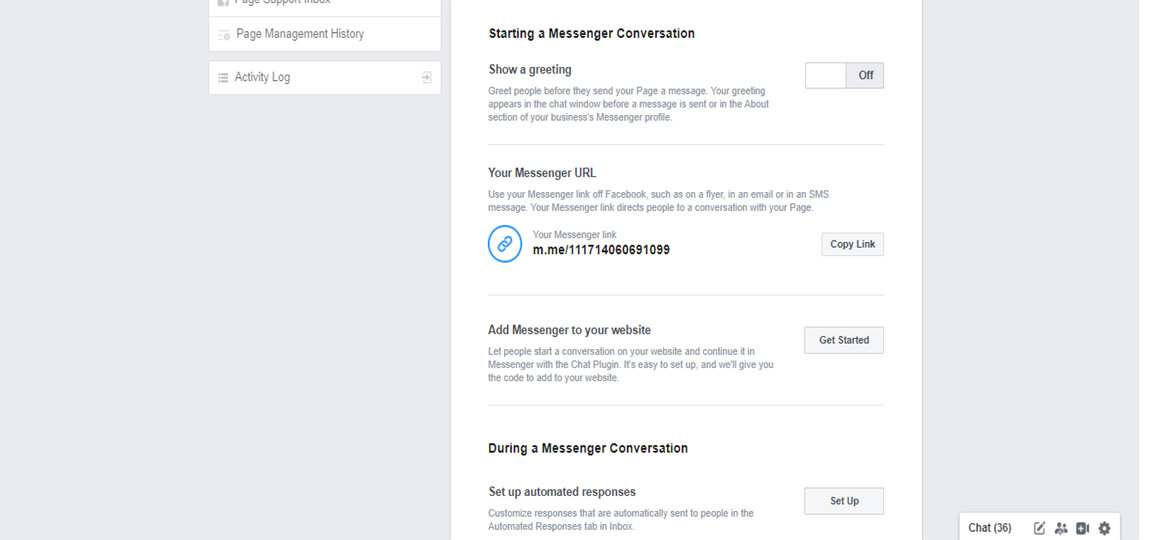Click the Your Messenger URL heading
Viewport: 1151px width, 540px height.
(542, 173)
